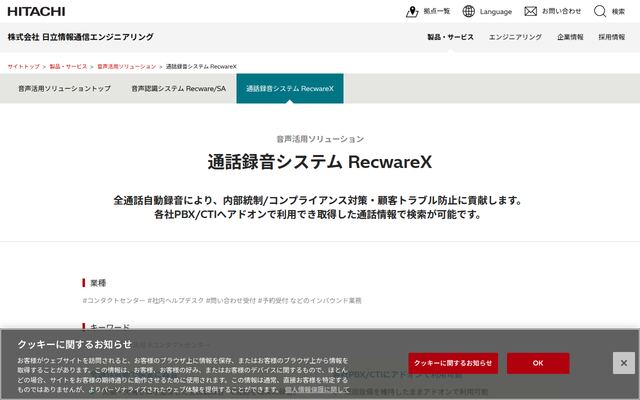This screenshot has height=400, width=640.
Task: Switch to 音声活用ソリューショントップ tab
Action: coord(64,88)
